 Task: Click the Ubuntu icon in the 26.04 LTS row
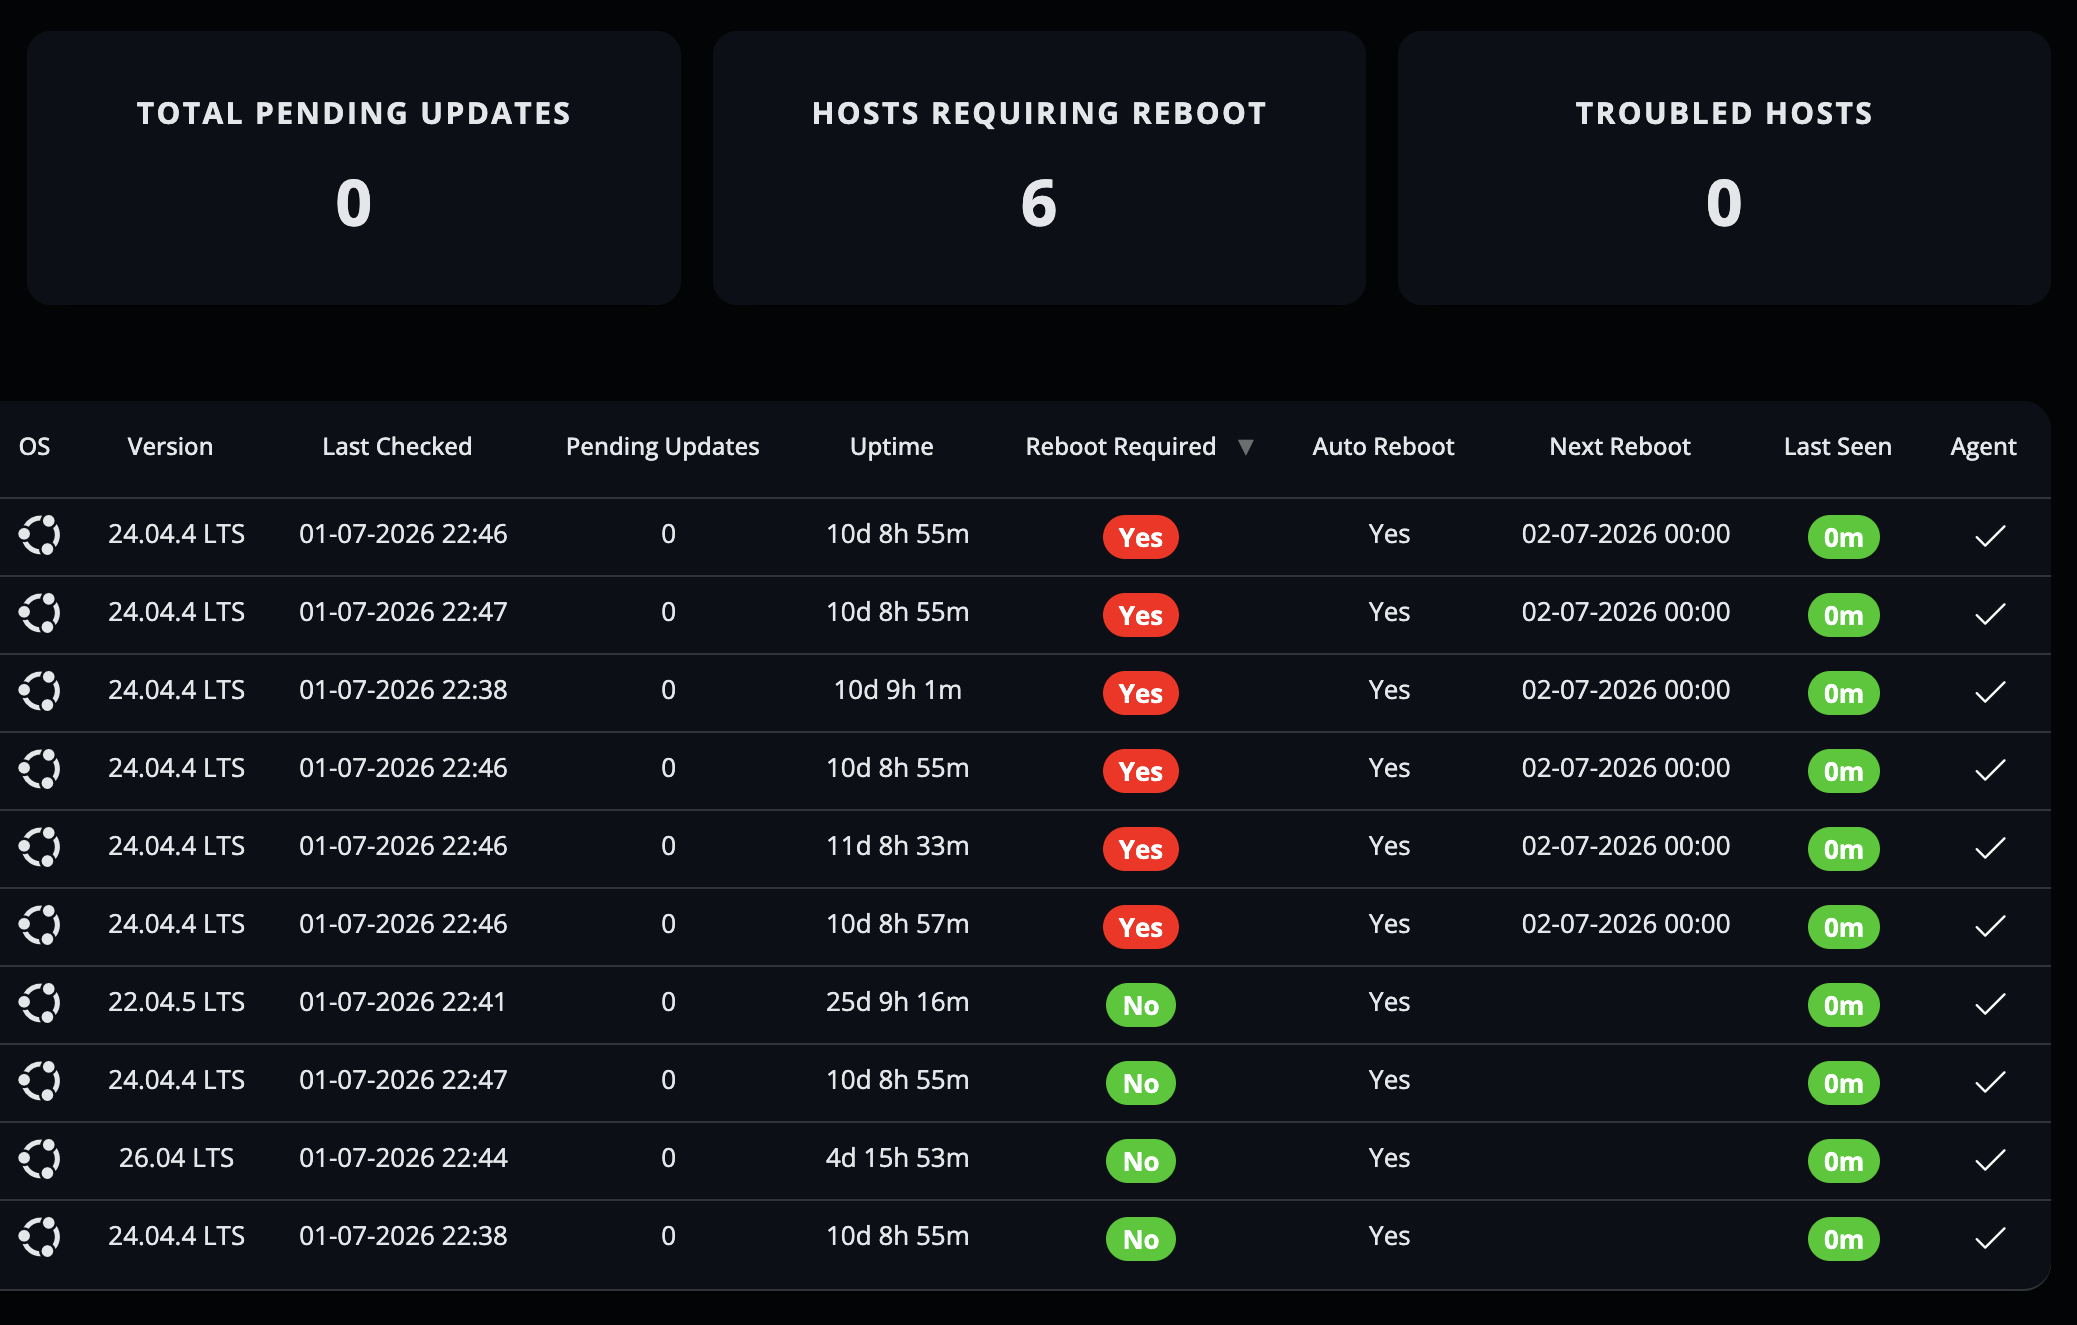(40, 1159)
